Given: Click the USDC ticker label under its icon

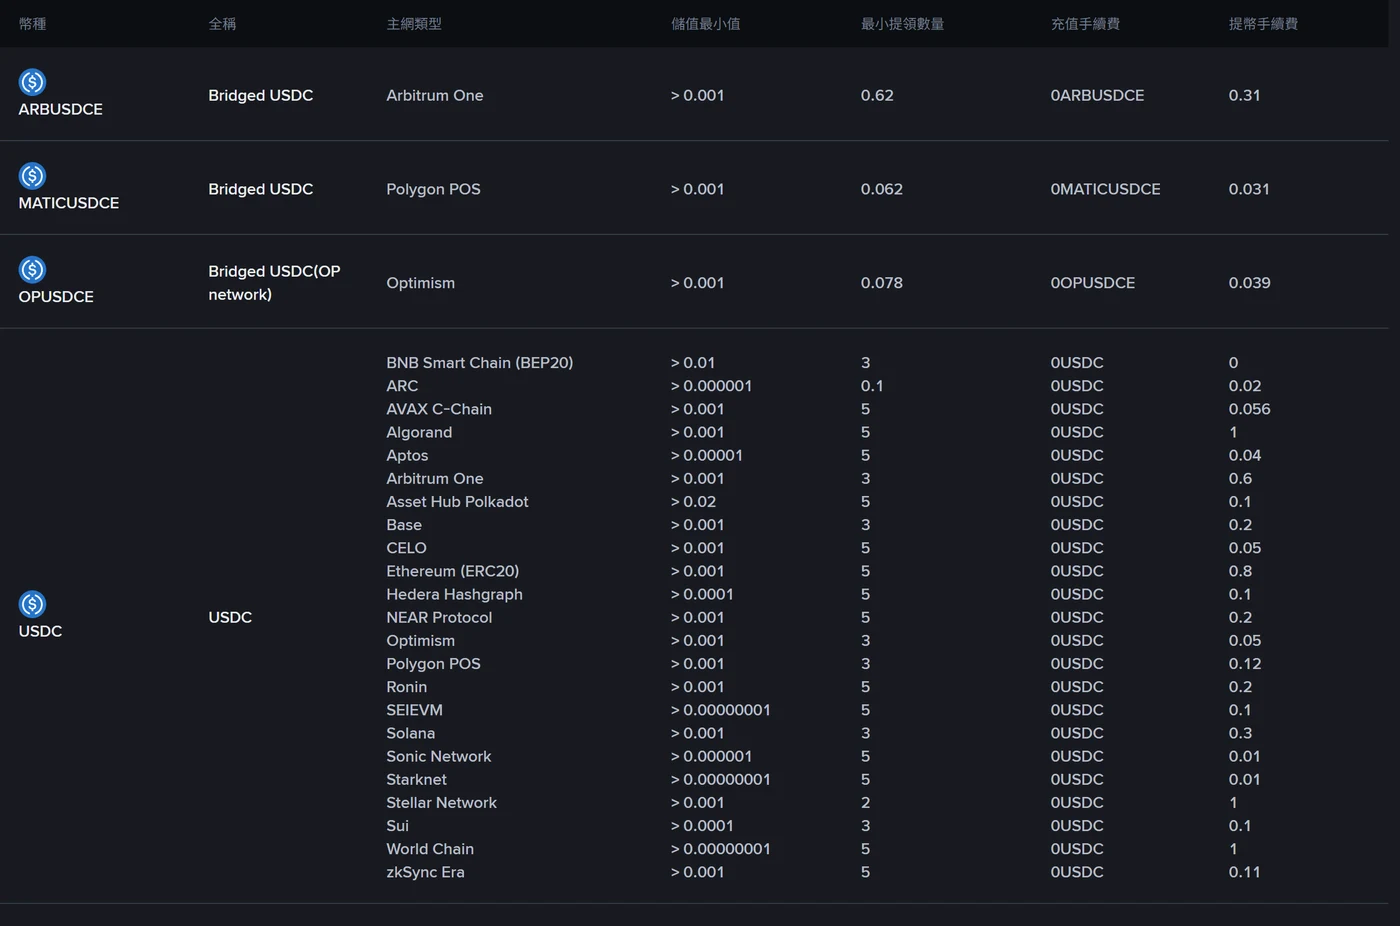Looking at the screenshot, I should click(40, 631).
